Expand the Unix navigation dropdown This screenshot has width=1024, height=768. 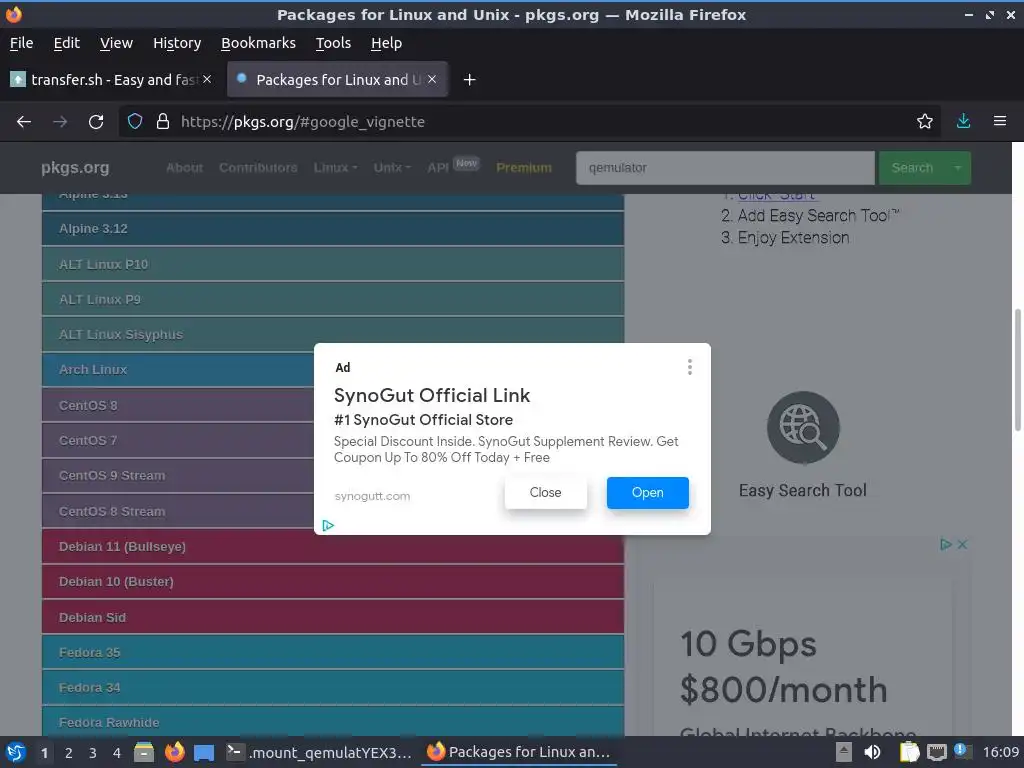tap(392, 168)
